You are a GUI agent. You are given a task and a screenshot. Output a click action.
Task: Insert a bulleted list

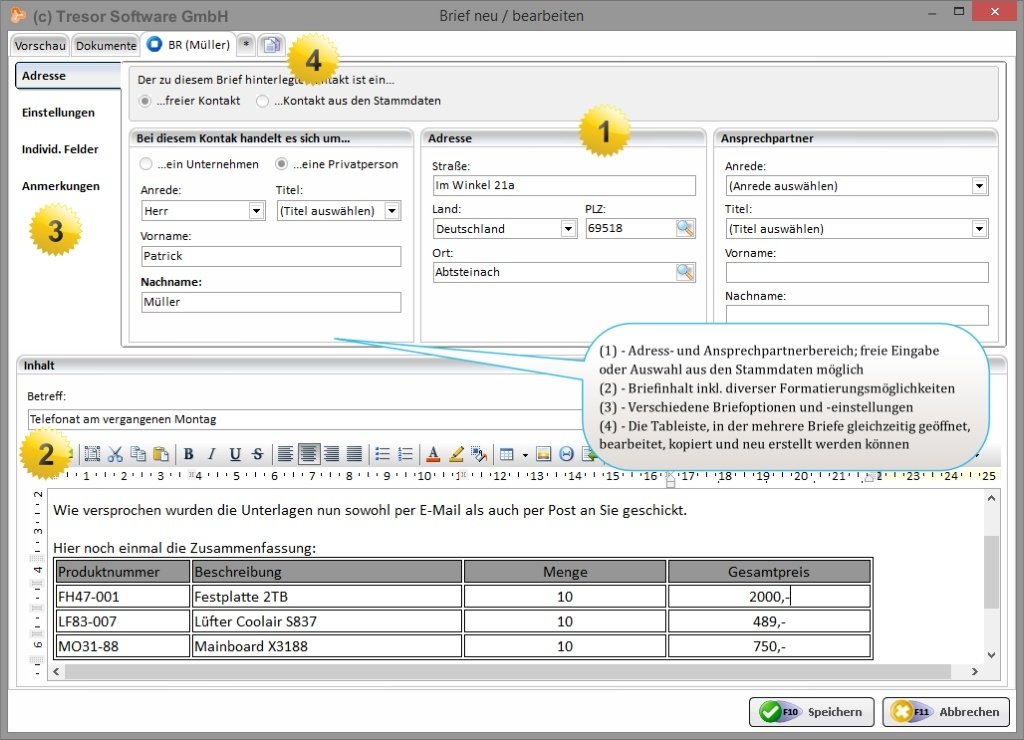pyautogui.click(x=382, y=454)
